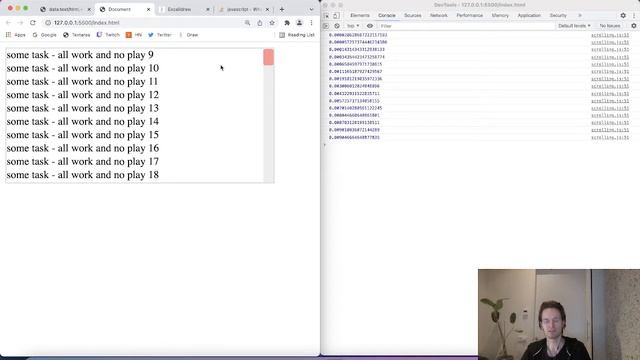Open the DevTools Security panel
The width and height of the screenshot is (640, 360).
pyautogui.click(x=558, y=16)
